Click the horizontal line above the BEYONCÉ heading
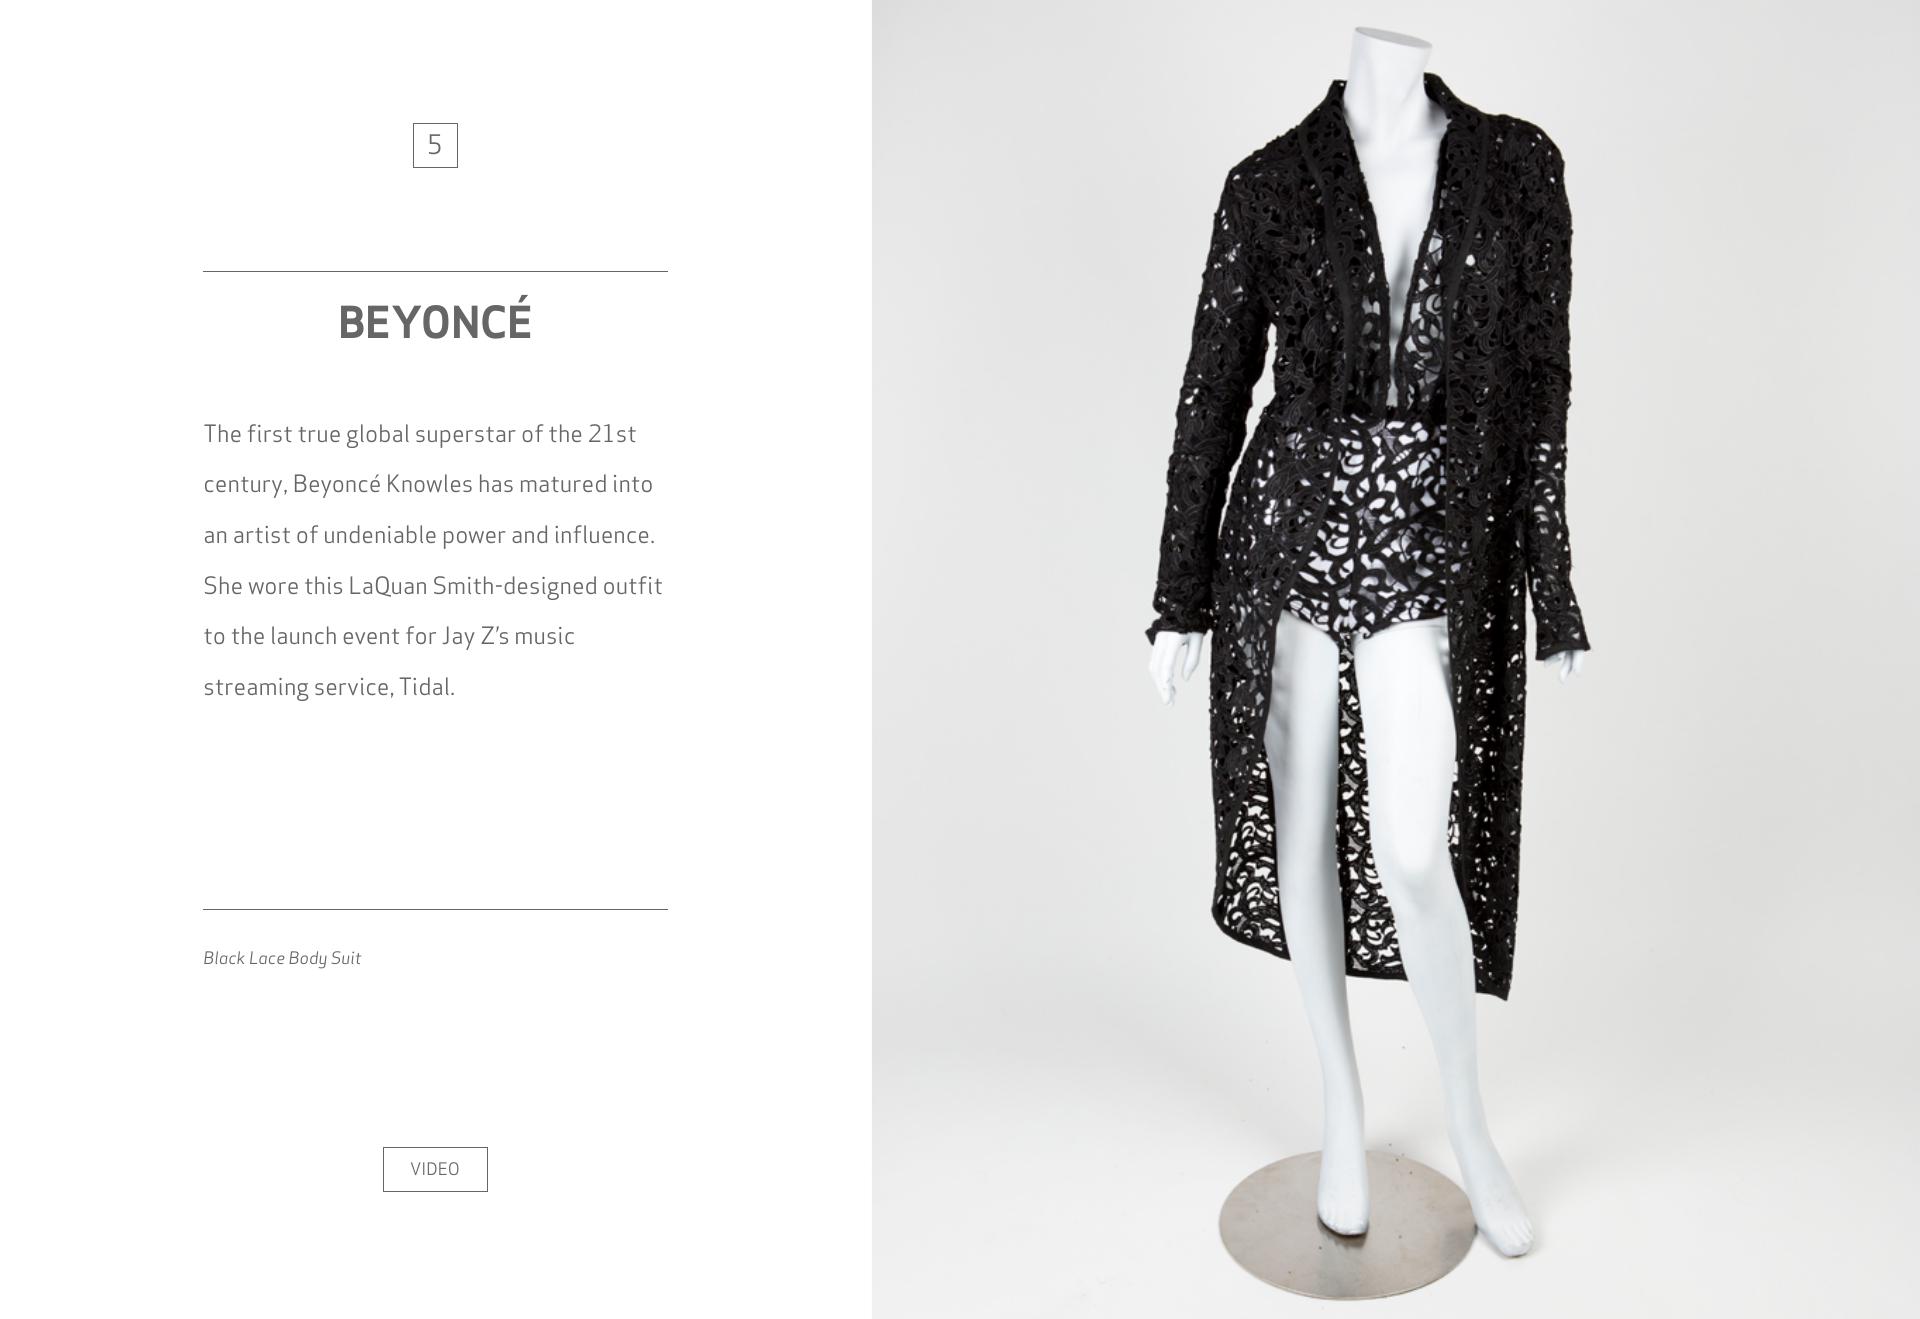This screenshot has width=1920, height=1319. (435, 271)
